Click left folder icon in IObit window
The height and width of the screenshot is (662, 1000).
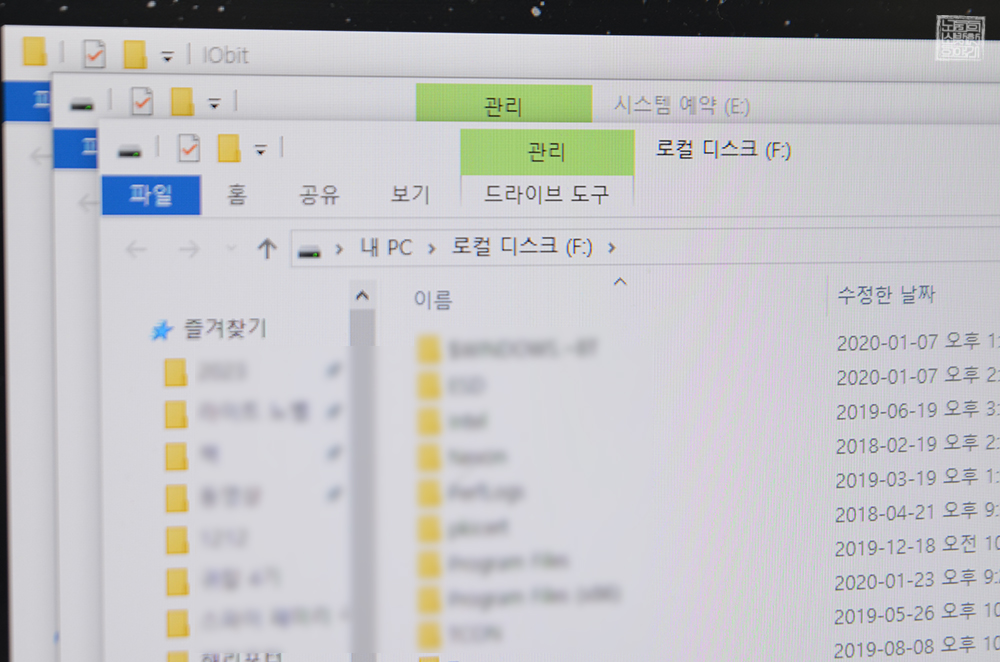34,52
